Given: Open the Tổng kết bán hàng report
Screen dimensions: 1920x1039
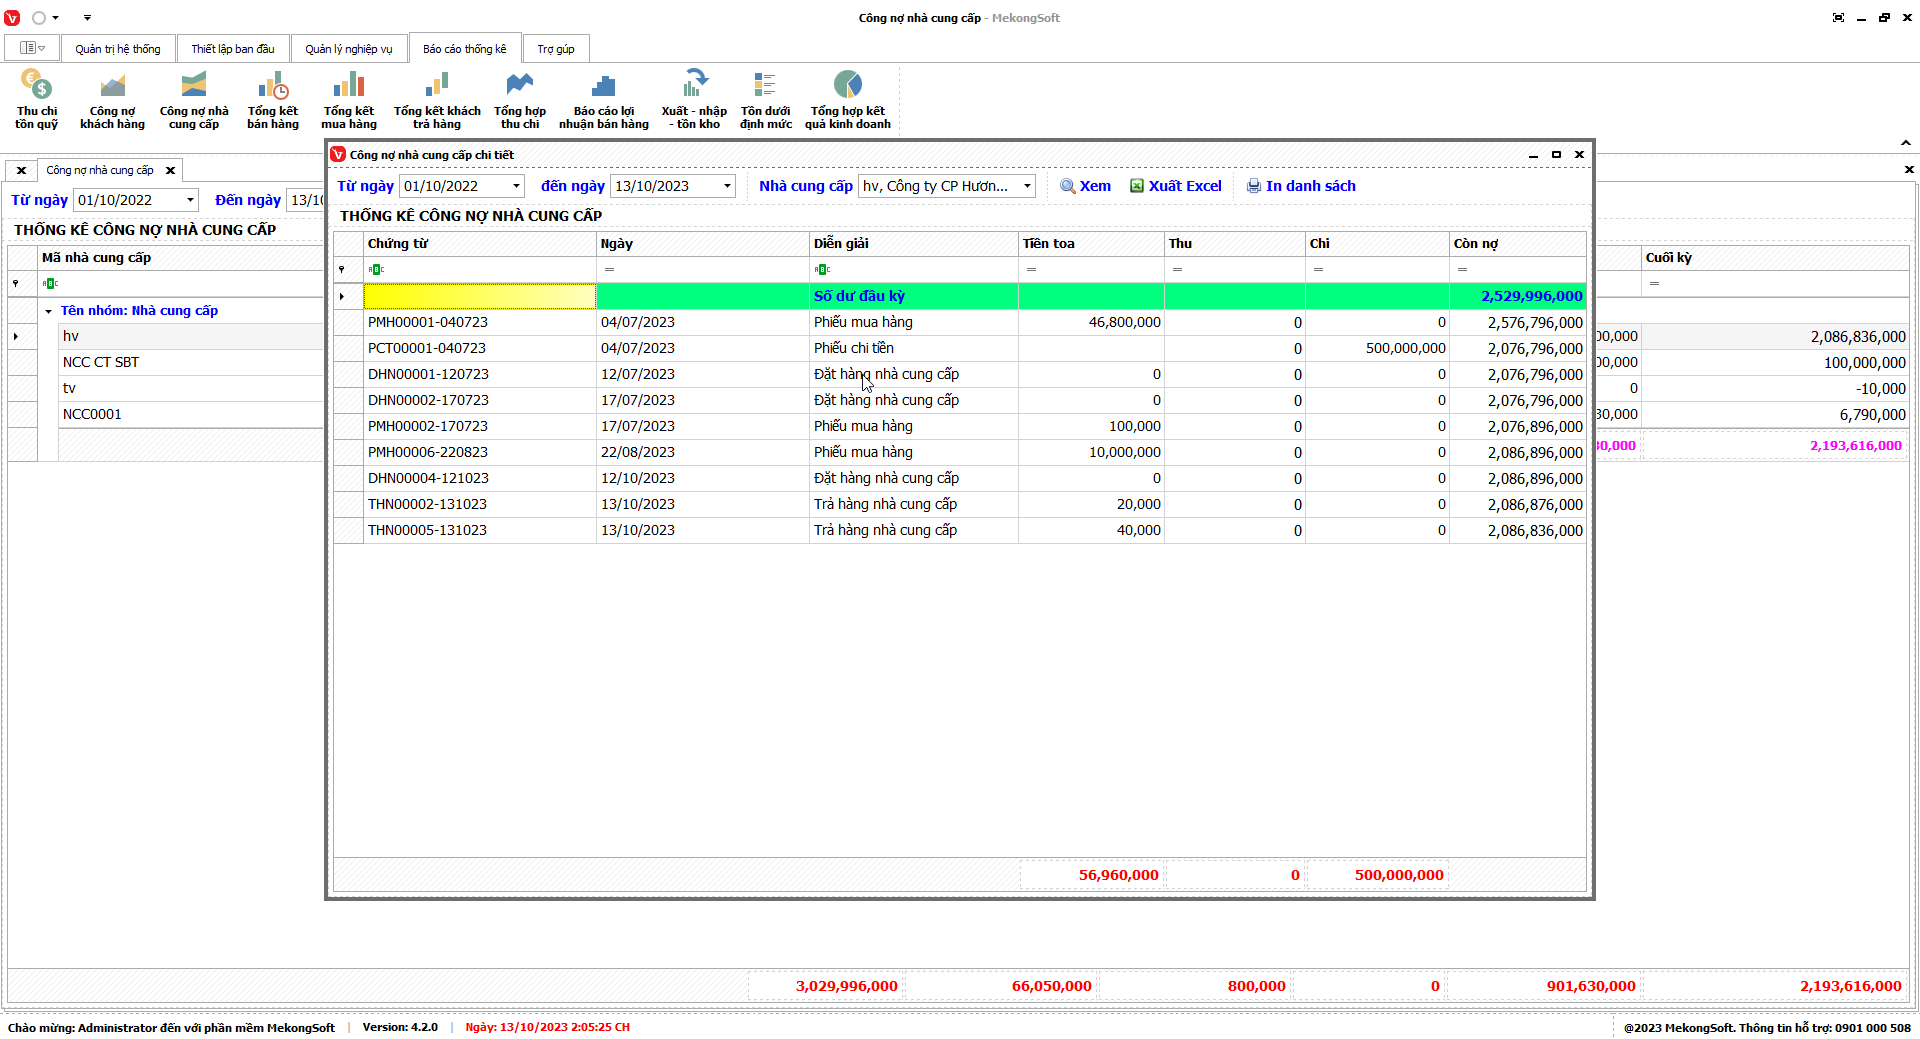Looking at the screenshot, I should point(272,99).
